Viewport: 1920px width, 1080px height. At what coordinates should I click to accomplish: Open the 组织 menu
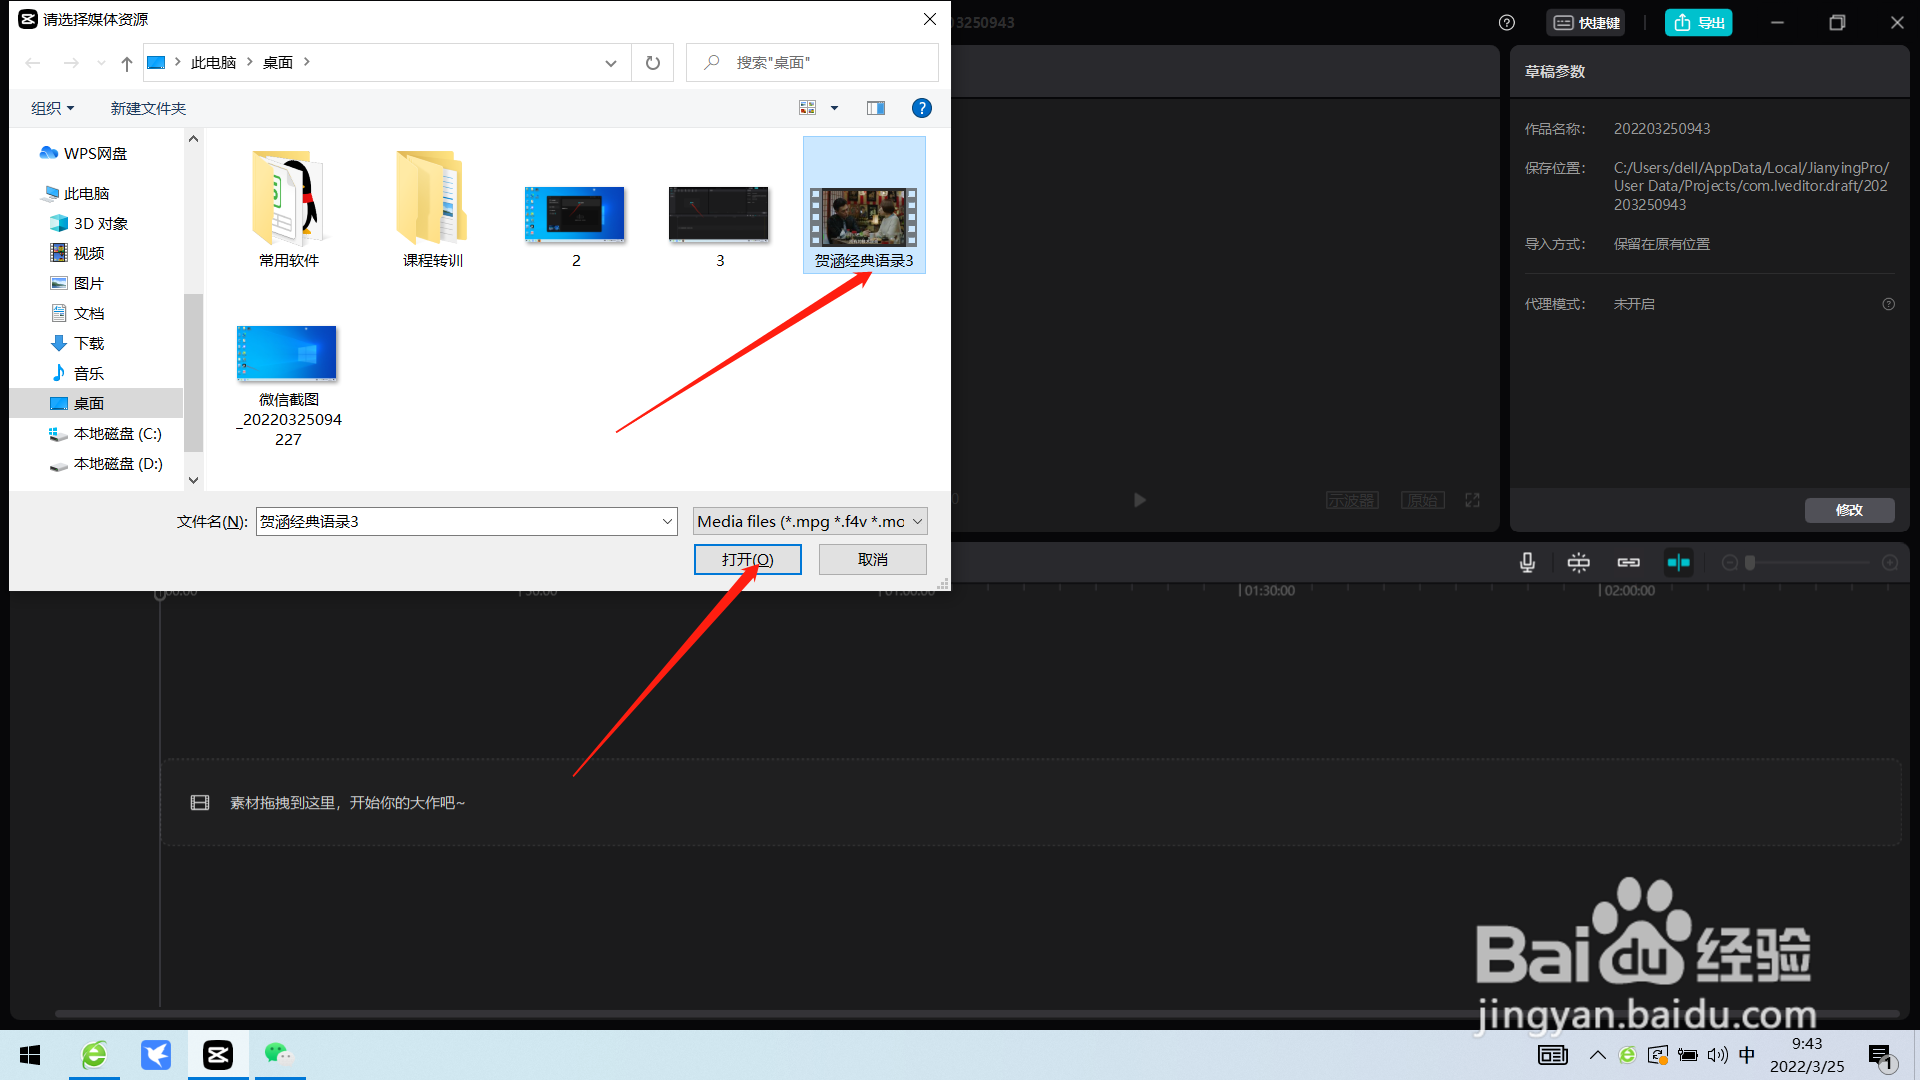[x=52, y=108]
